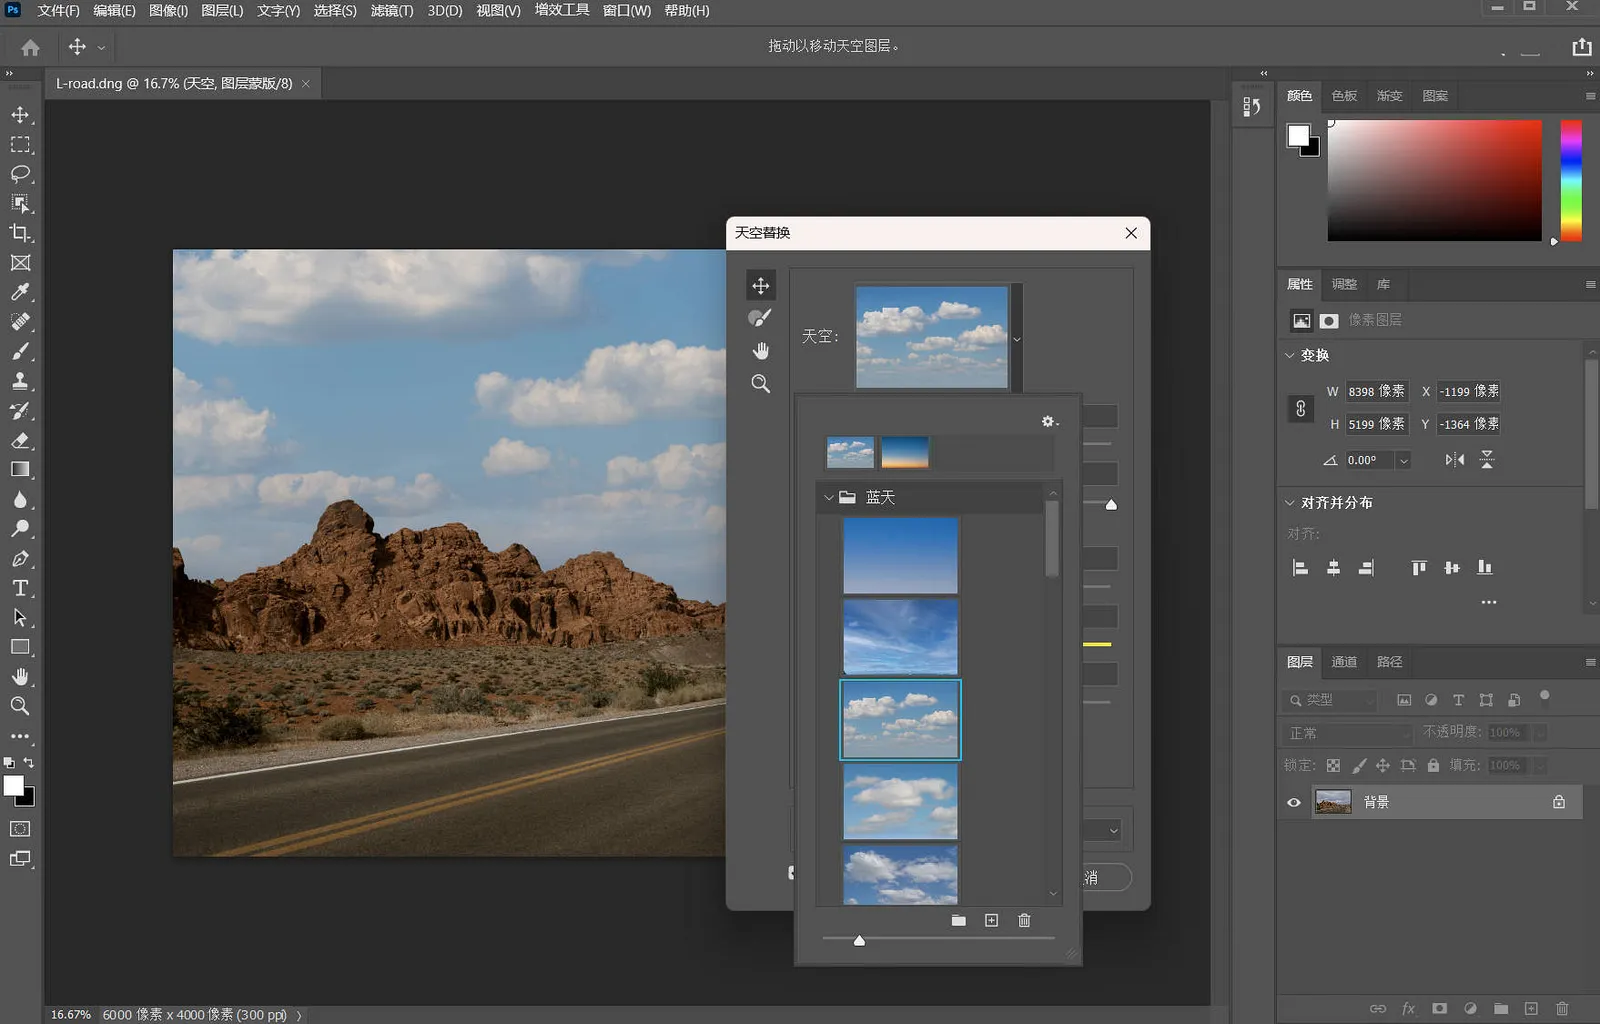This screenshot has height=1024, width=1600.
Task: Toggle the Quick Mask mode icon
Action: (x=20, y=829)
